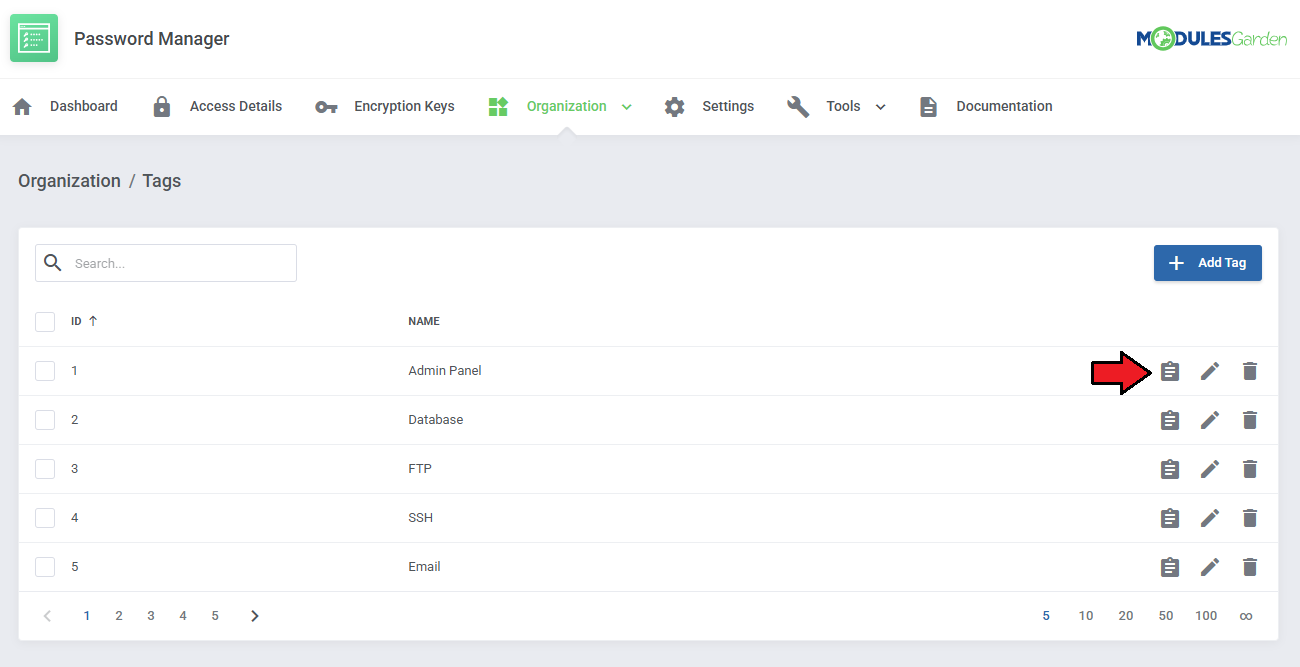Click the Password Manager app logo icon

[34, 39]
